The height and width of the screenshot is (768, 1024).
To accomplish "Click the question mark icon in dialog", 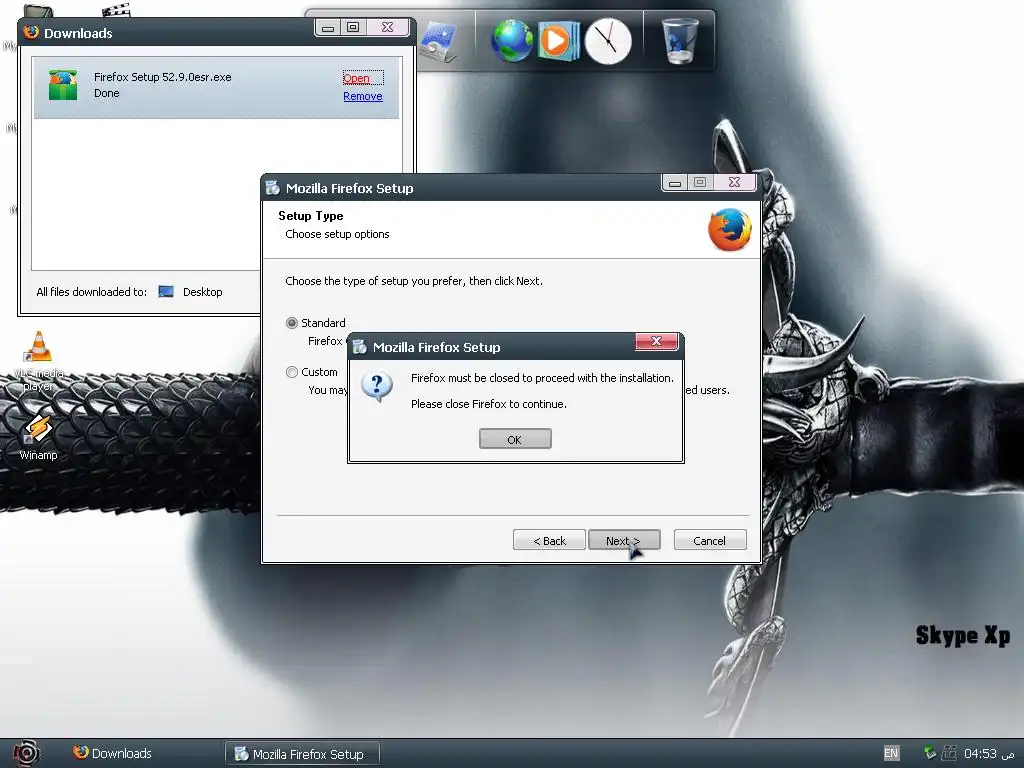I will tap(377, 387).
